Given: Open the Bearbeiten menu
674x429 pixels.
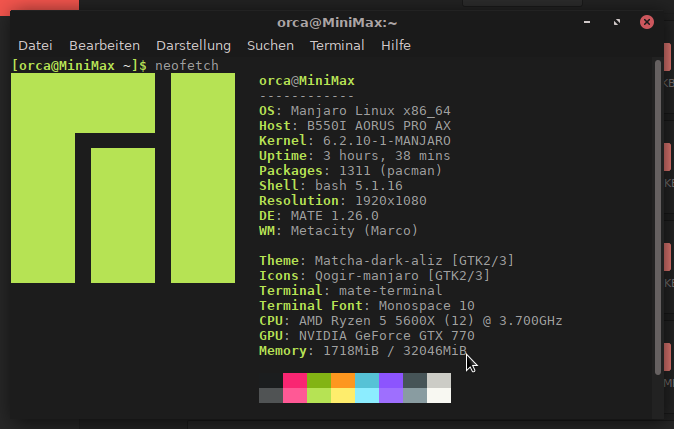Looking at the screenshot, I should coord(104,46).
